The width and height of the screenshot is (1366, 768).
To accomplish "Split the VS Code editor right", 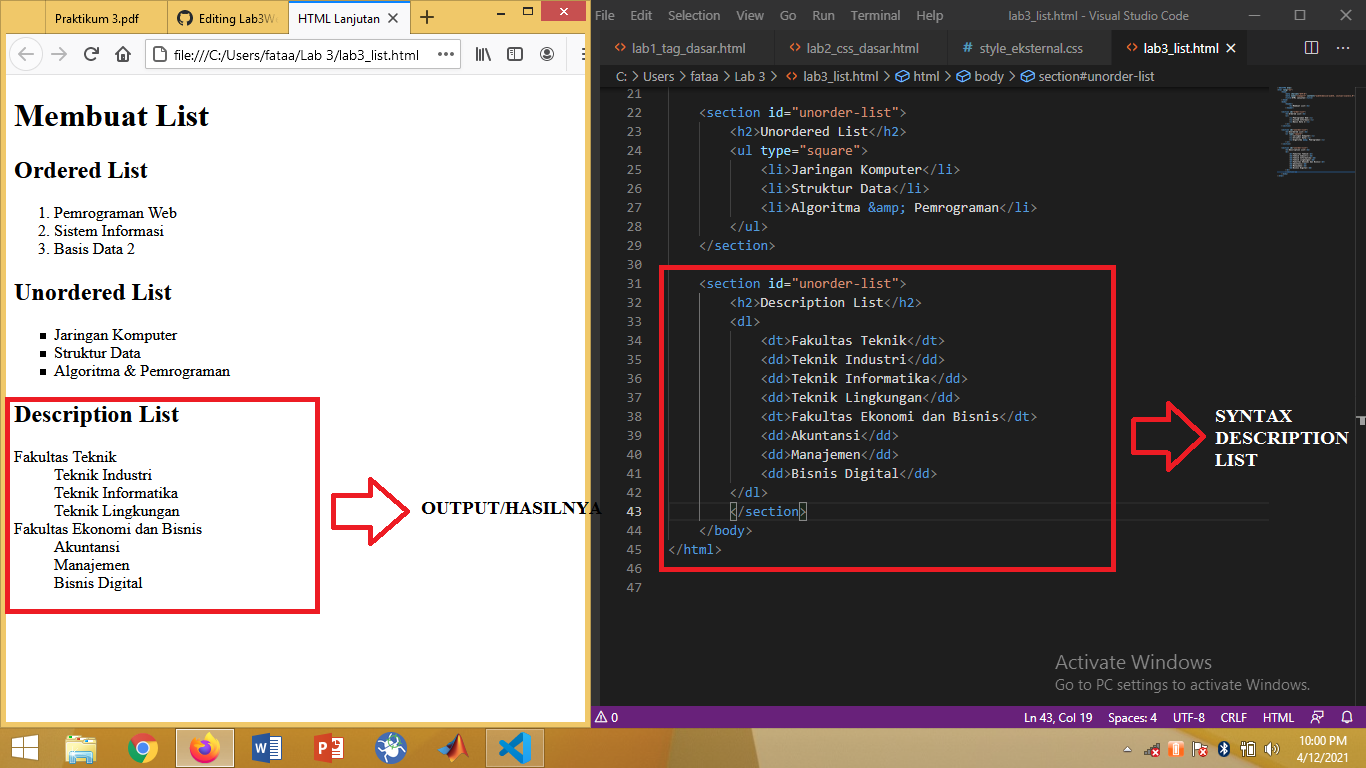I will pos(1312,48).
